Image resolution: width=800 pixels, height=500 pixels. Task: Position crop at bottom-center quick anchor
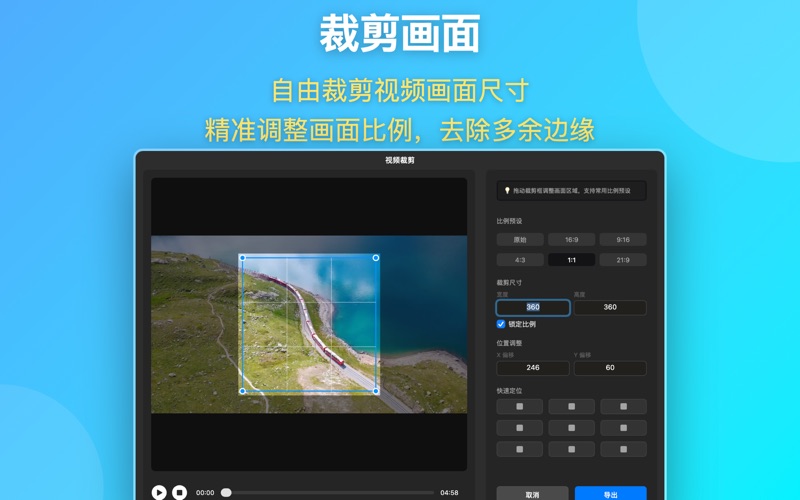pyautogui.click(x=571, y=449)
